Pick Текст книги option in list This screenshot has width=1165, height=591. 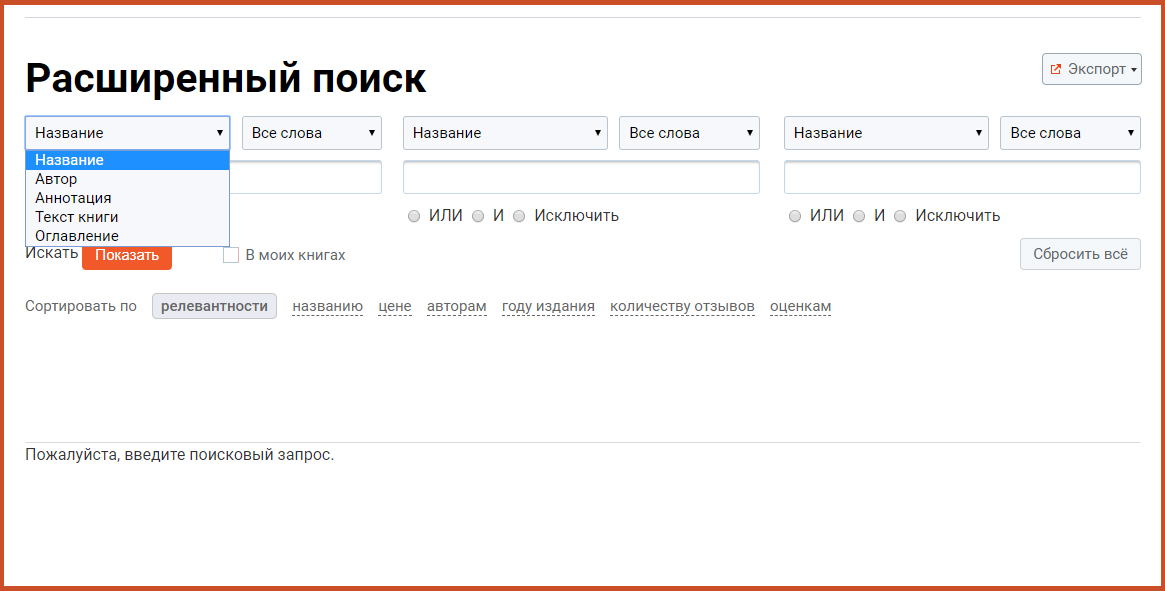[x=127, y=217]
